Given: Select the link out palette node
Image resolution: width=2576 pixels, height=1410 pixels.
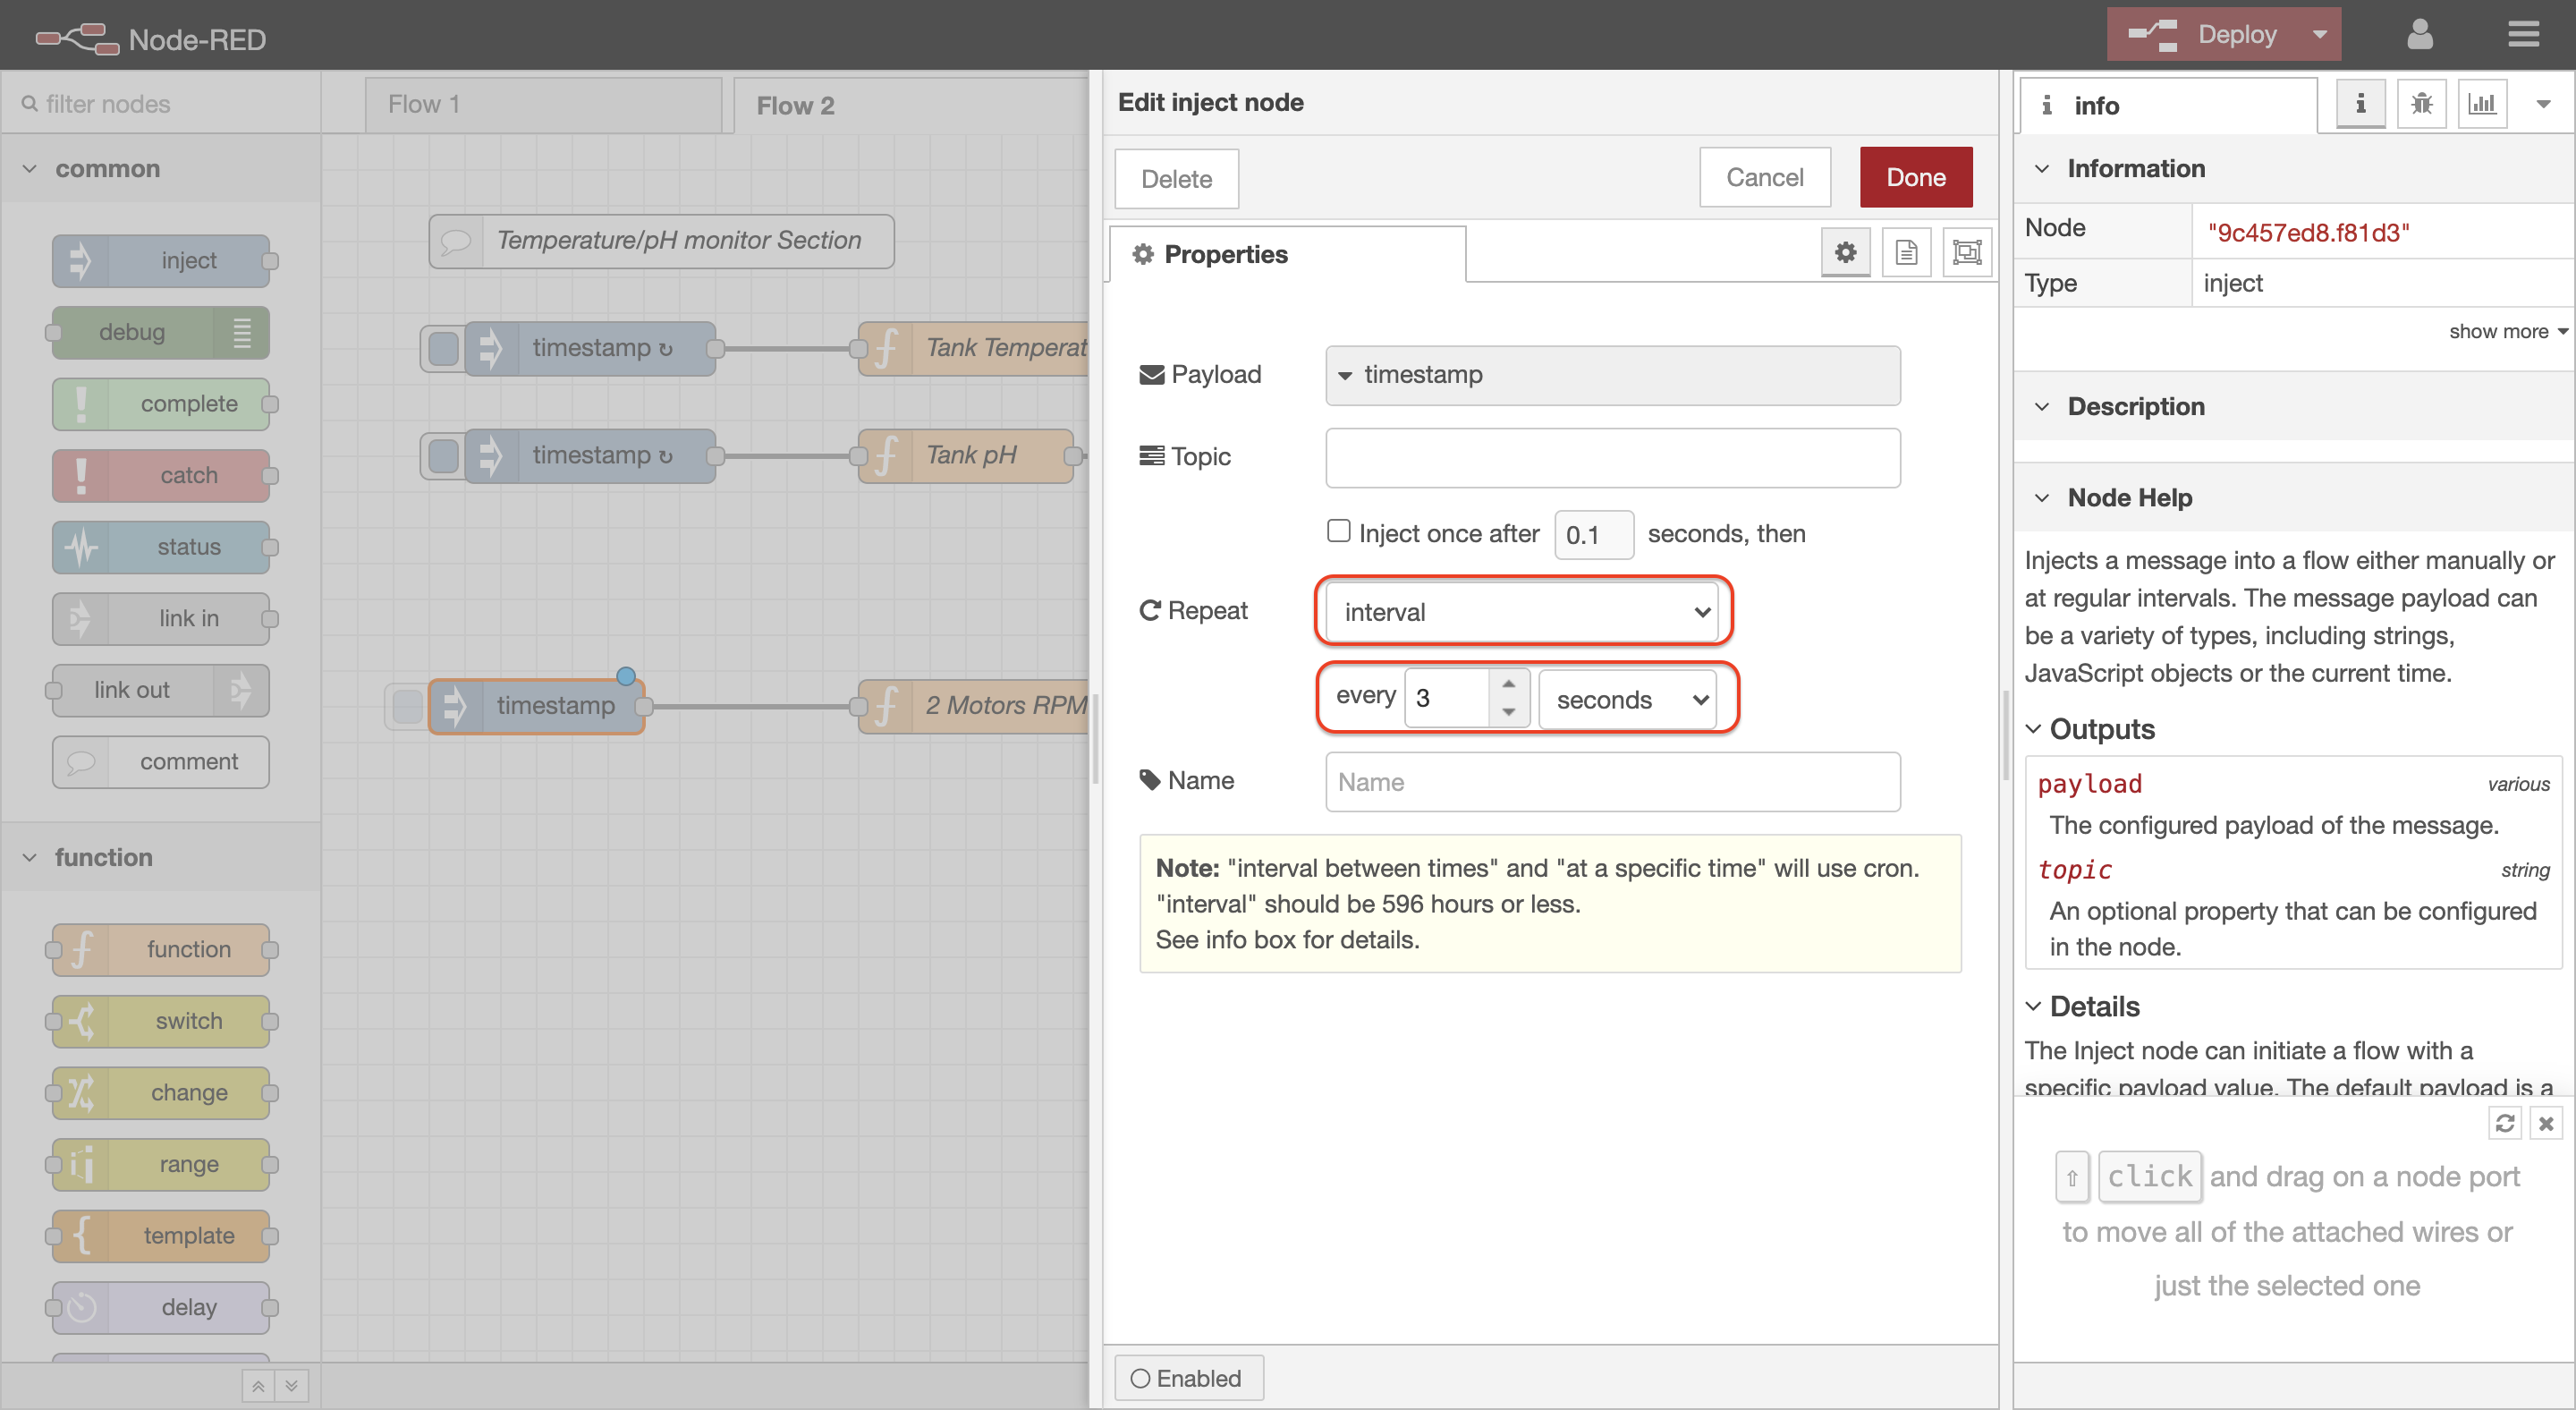Looking at the screenshot, I should (161, 690).
